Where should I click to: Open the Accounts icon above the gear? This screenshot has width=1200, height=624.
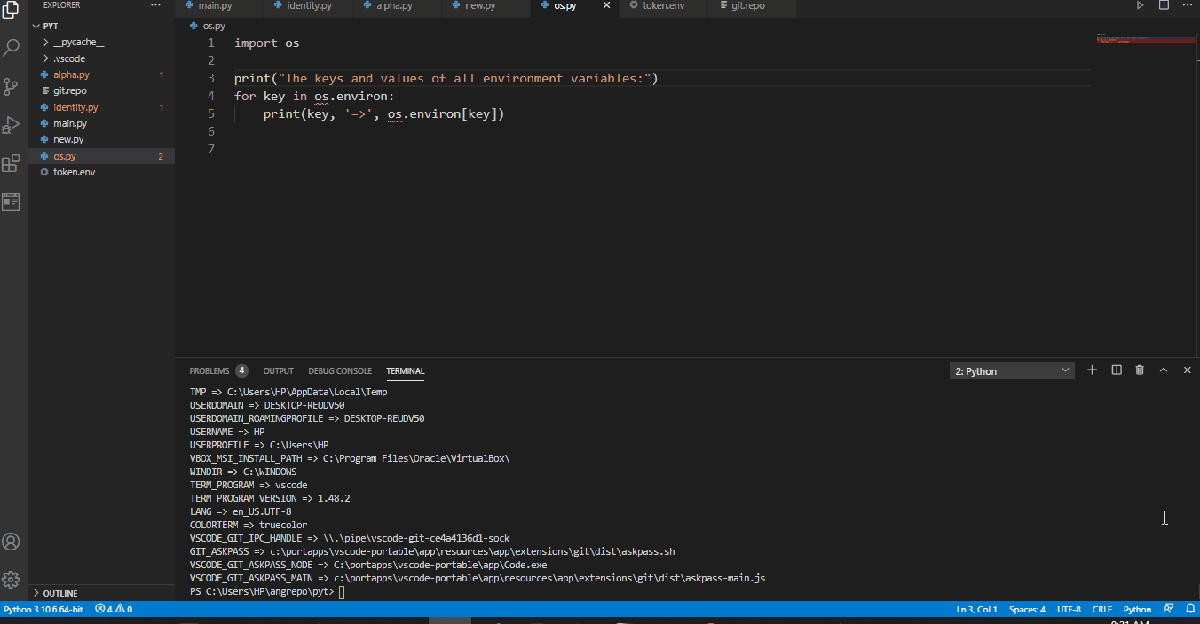click(x=11, y=541)
